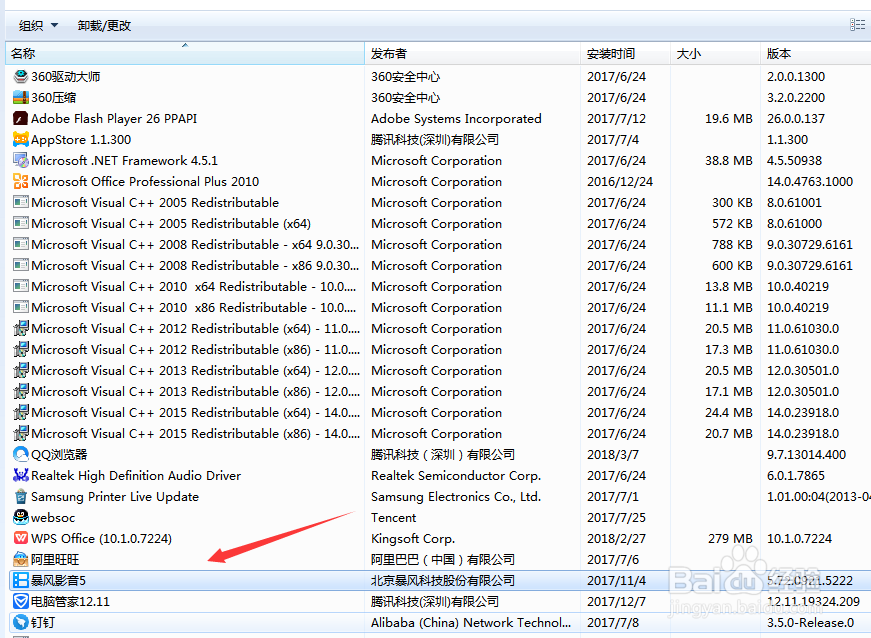871x638 pixels.
Task: Click the Realtek High Definition Audio Driver icon
Action: (21, 475)
